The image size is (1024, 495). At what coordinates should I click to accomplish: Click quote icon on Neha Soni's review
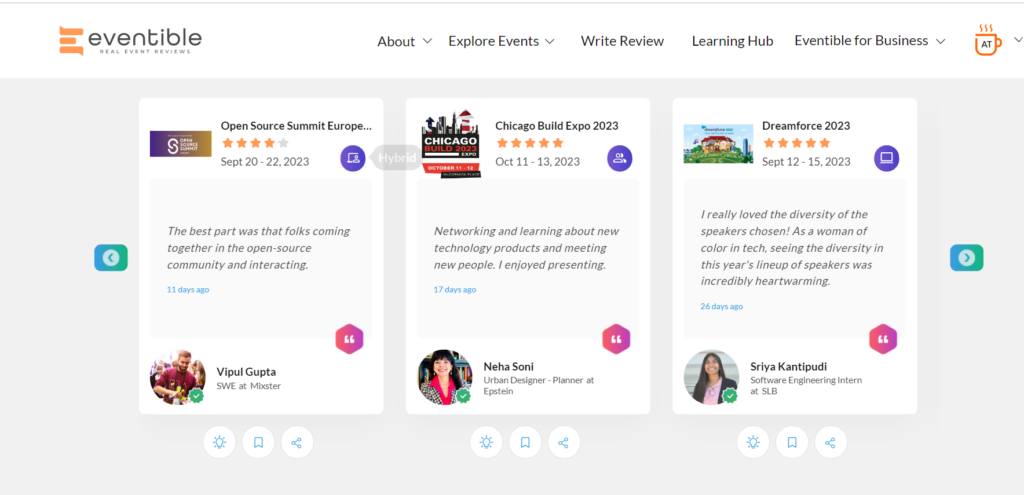pos(616,340)
